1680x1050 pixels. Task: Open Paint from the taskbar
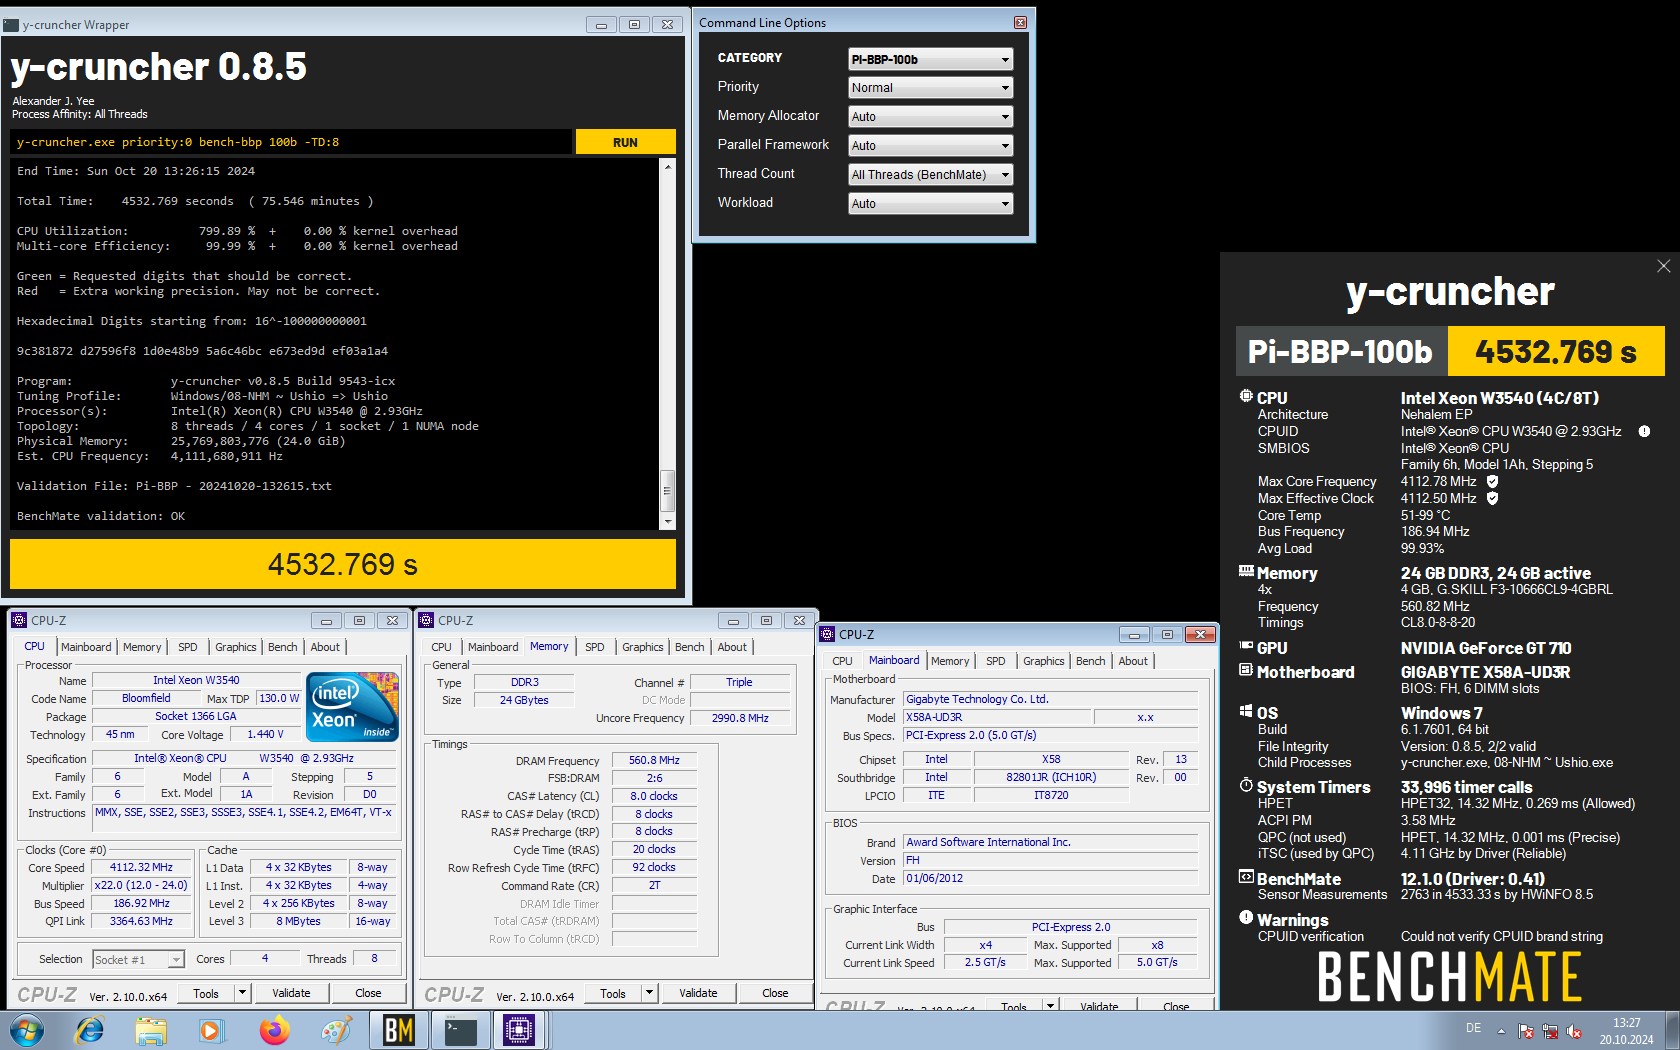(336, 1030)
